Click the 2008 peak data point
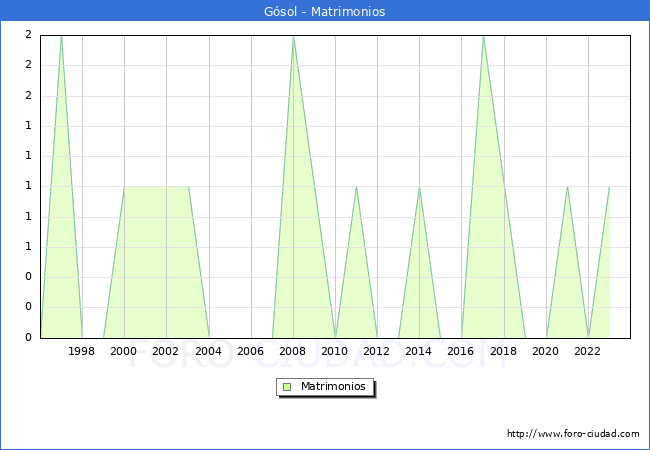This screenshot has height=450, width=650. point(293,36)
